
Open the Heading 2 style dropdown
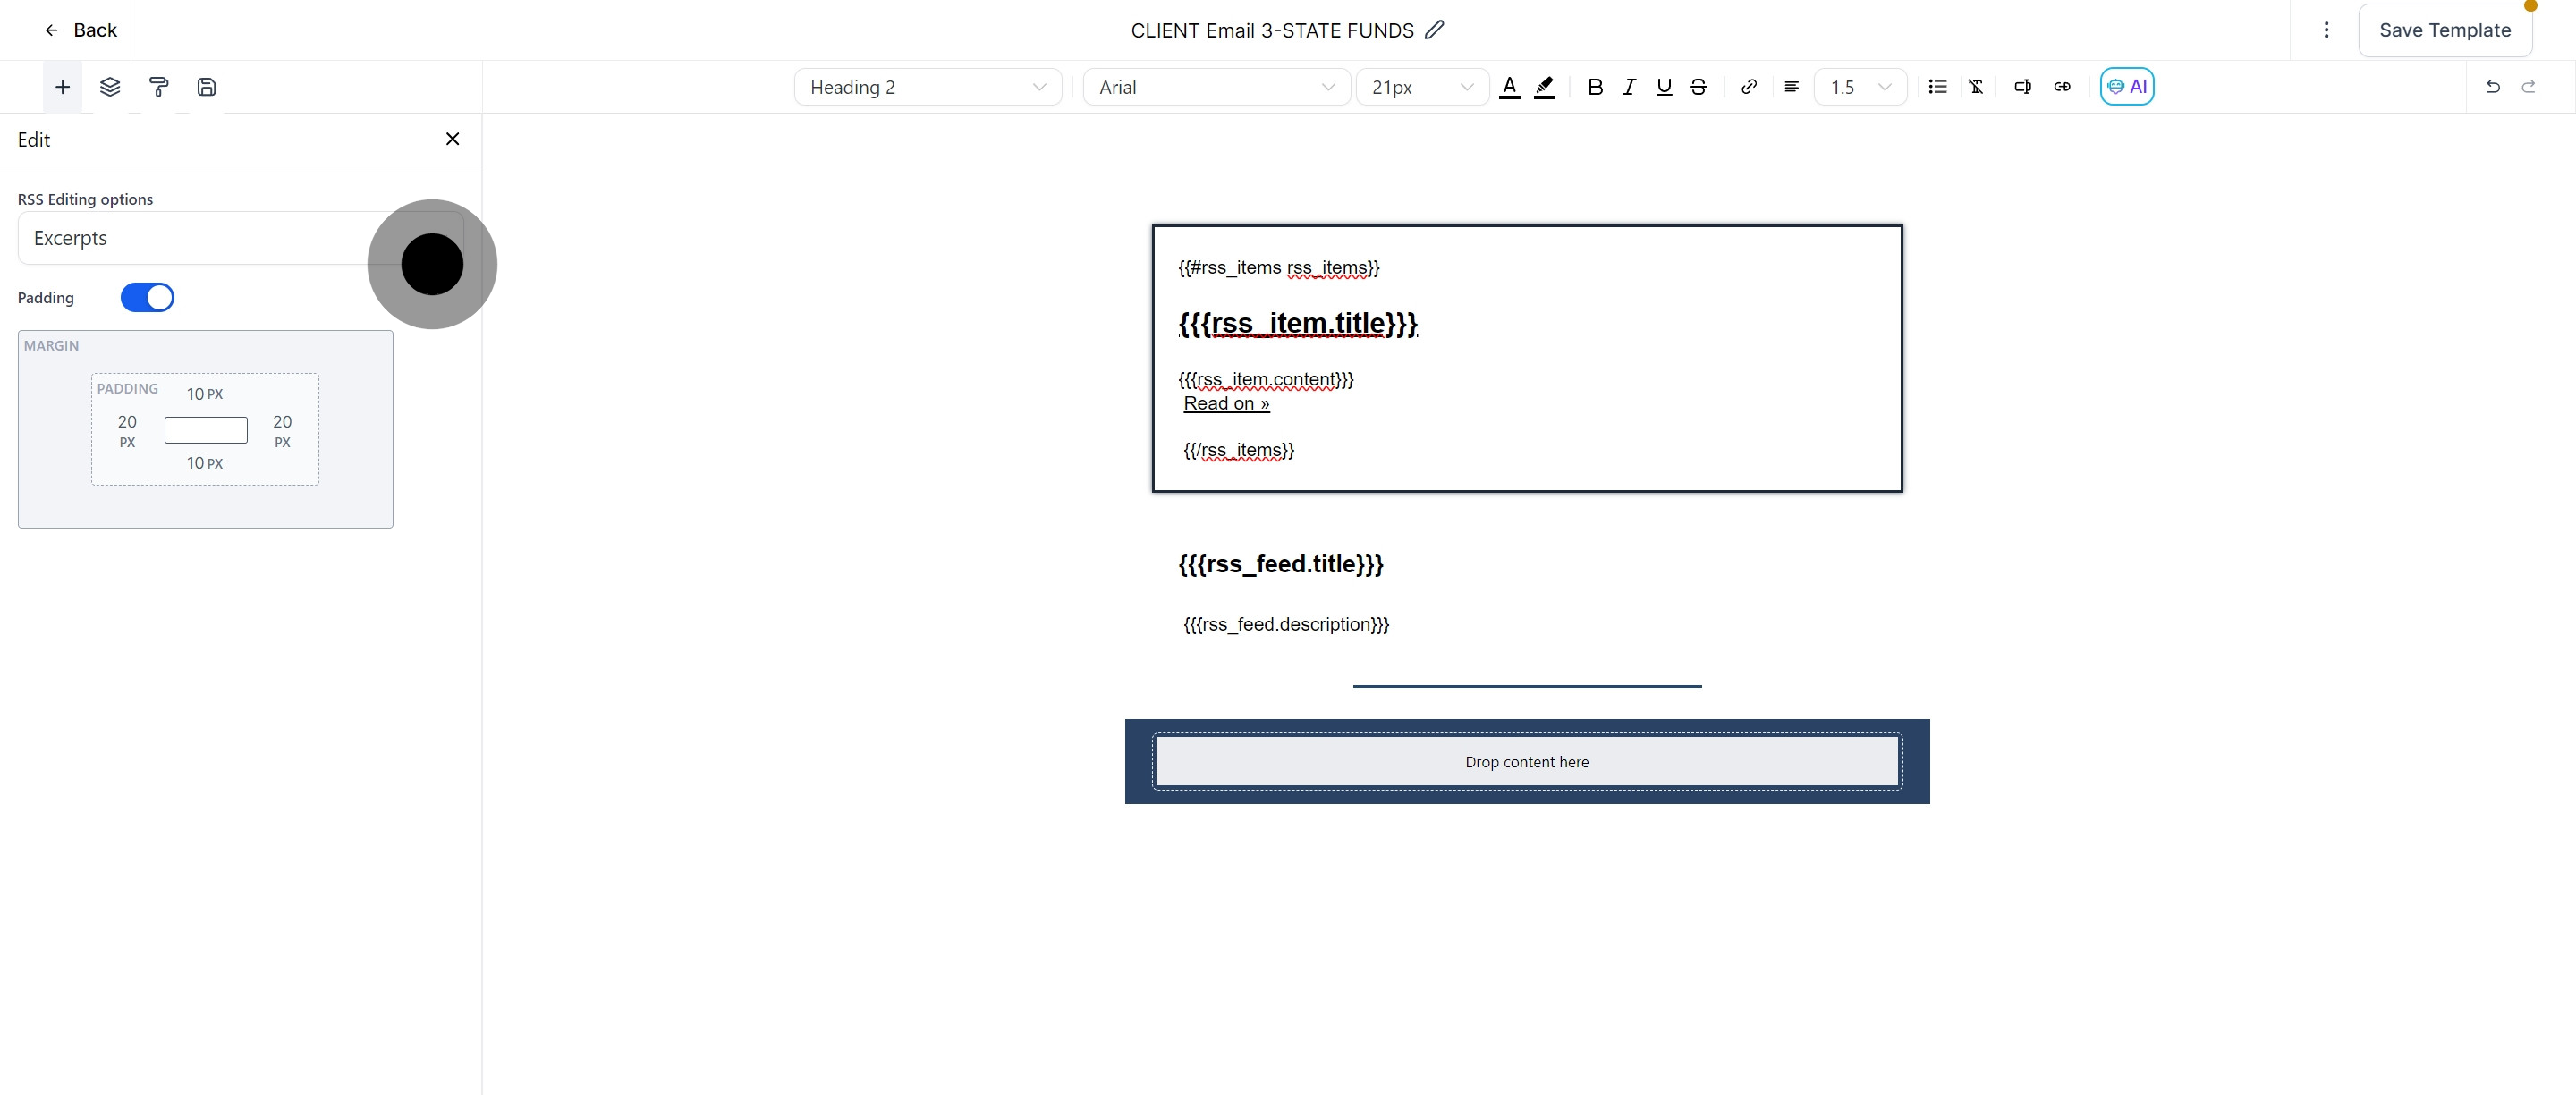tap(926, 87)
